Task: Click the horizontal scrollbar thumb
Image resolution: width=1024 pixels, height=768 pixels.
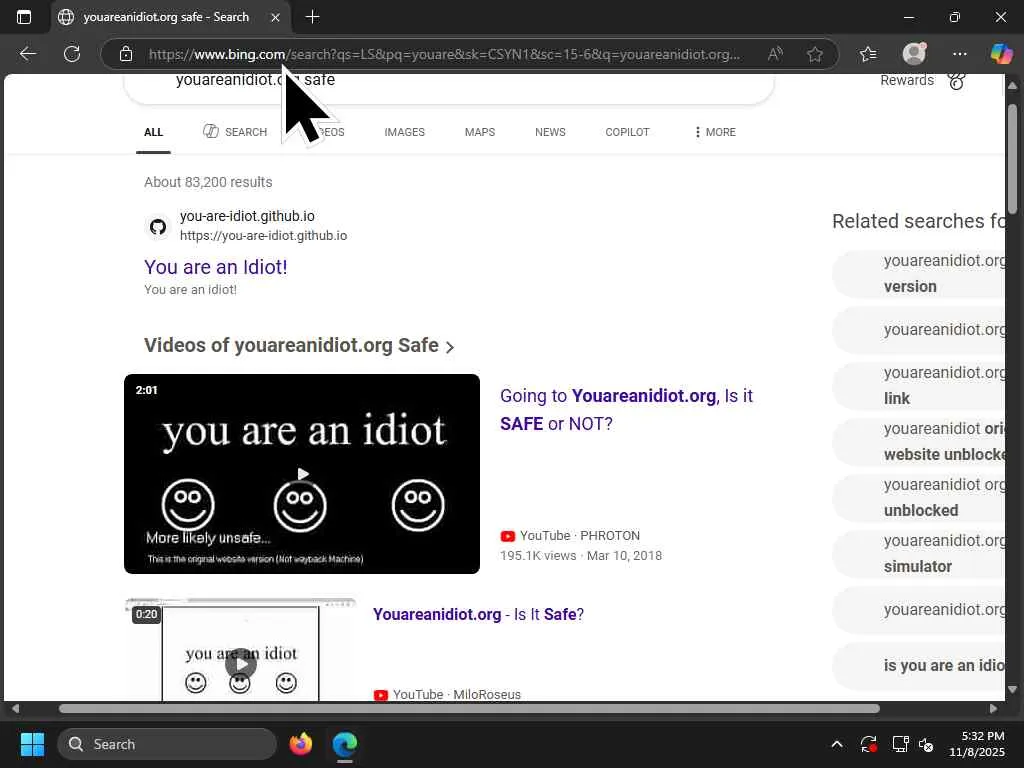Action: pyautogui.click(x=469, y=709)
